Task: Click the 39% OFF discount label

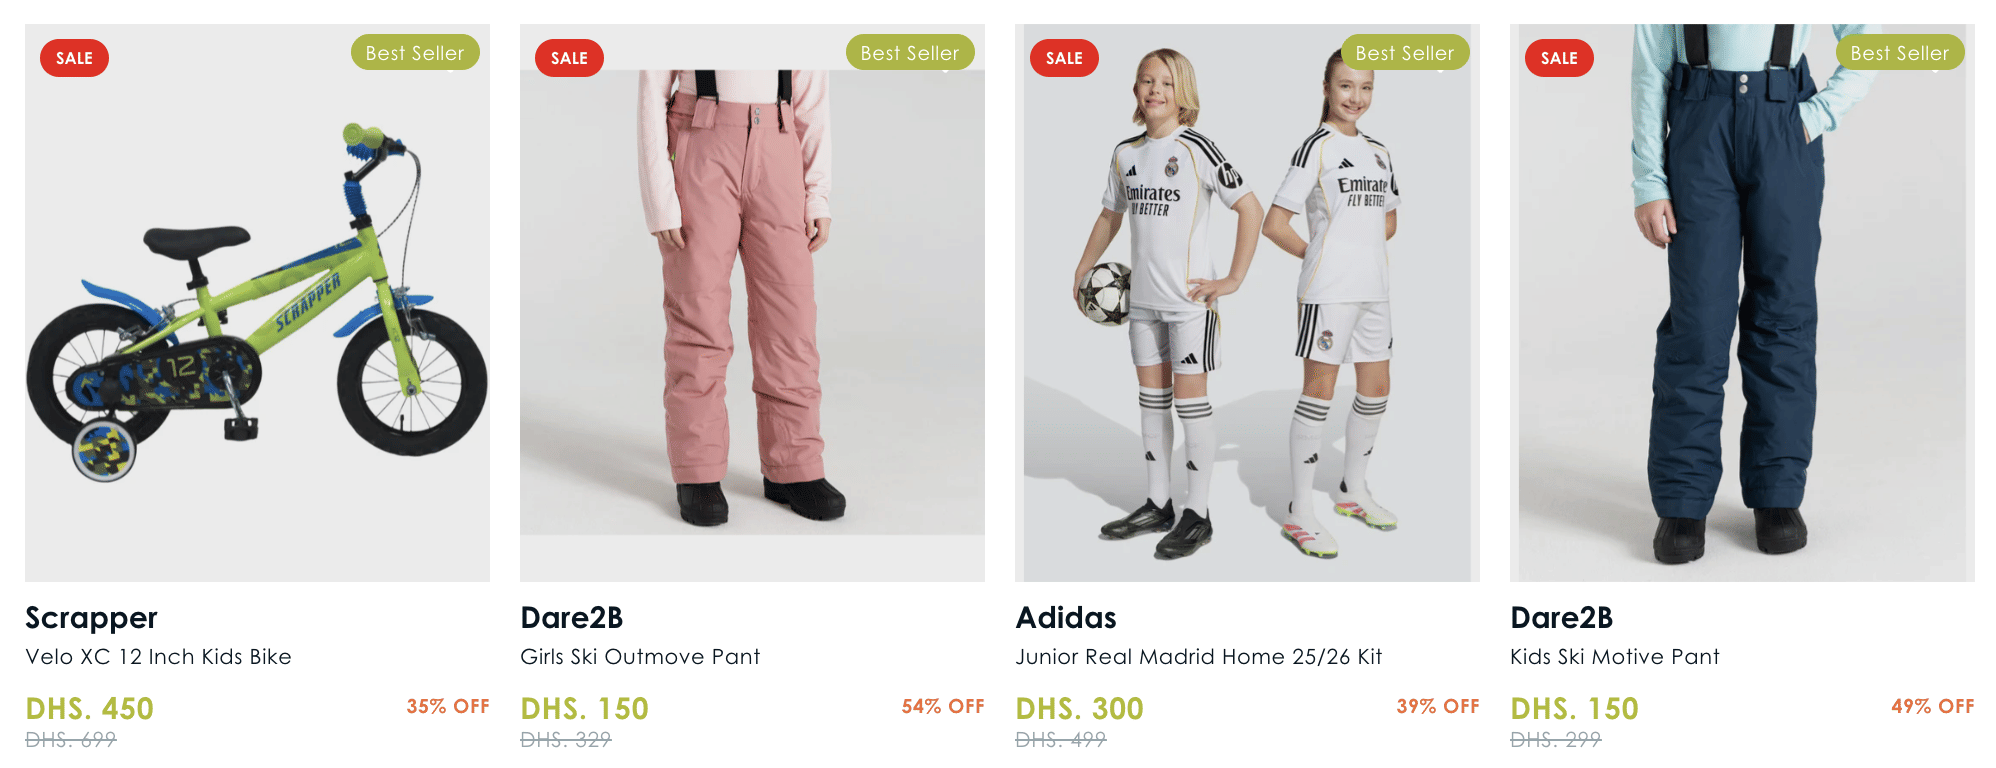Action: (x=1437, y=706)
